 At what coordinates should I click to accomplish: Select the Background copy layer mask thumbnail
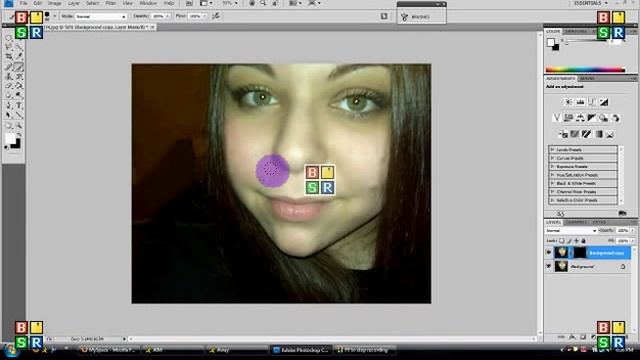pyautogui.click(x=579, y=253)
